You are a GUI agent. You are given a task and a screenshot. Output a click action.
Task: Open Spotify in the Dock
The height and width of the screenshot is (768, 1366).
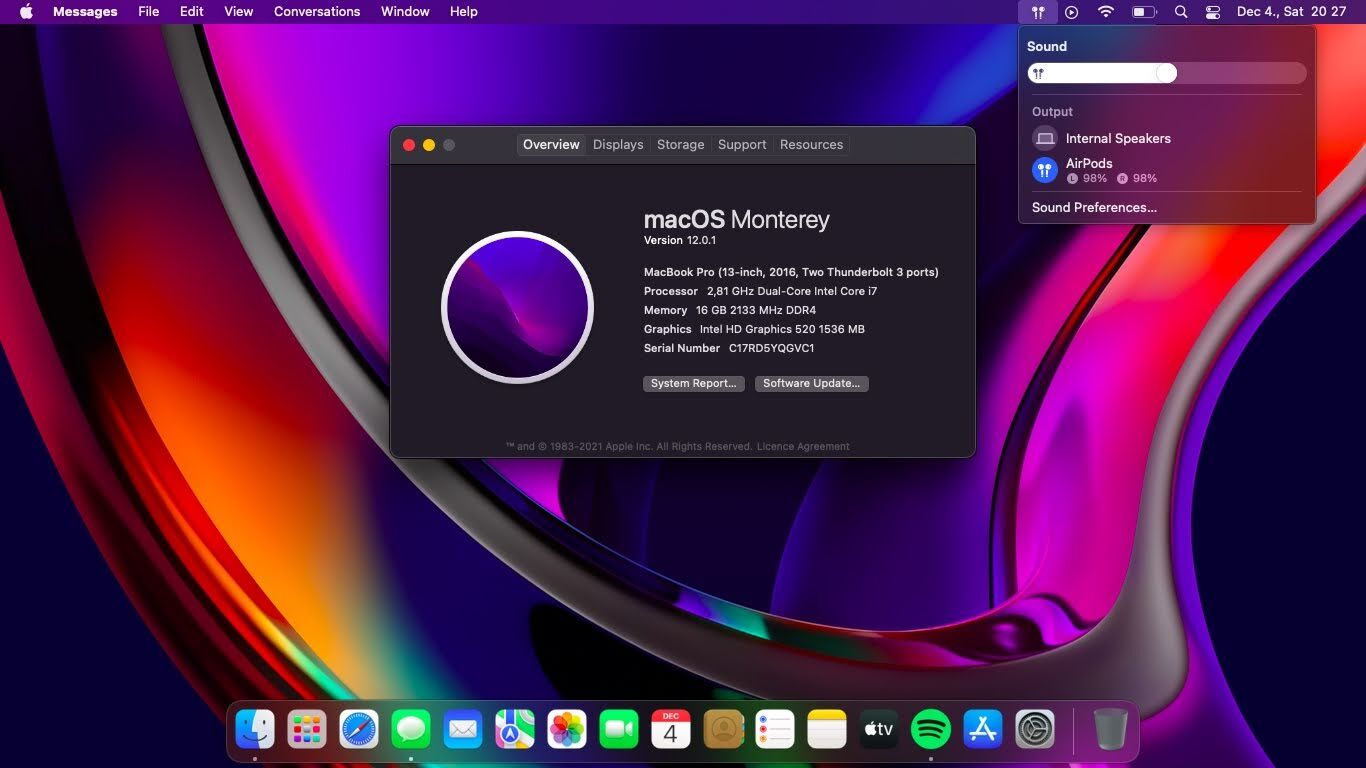click(931, 729)
